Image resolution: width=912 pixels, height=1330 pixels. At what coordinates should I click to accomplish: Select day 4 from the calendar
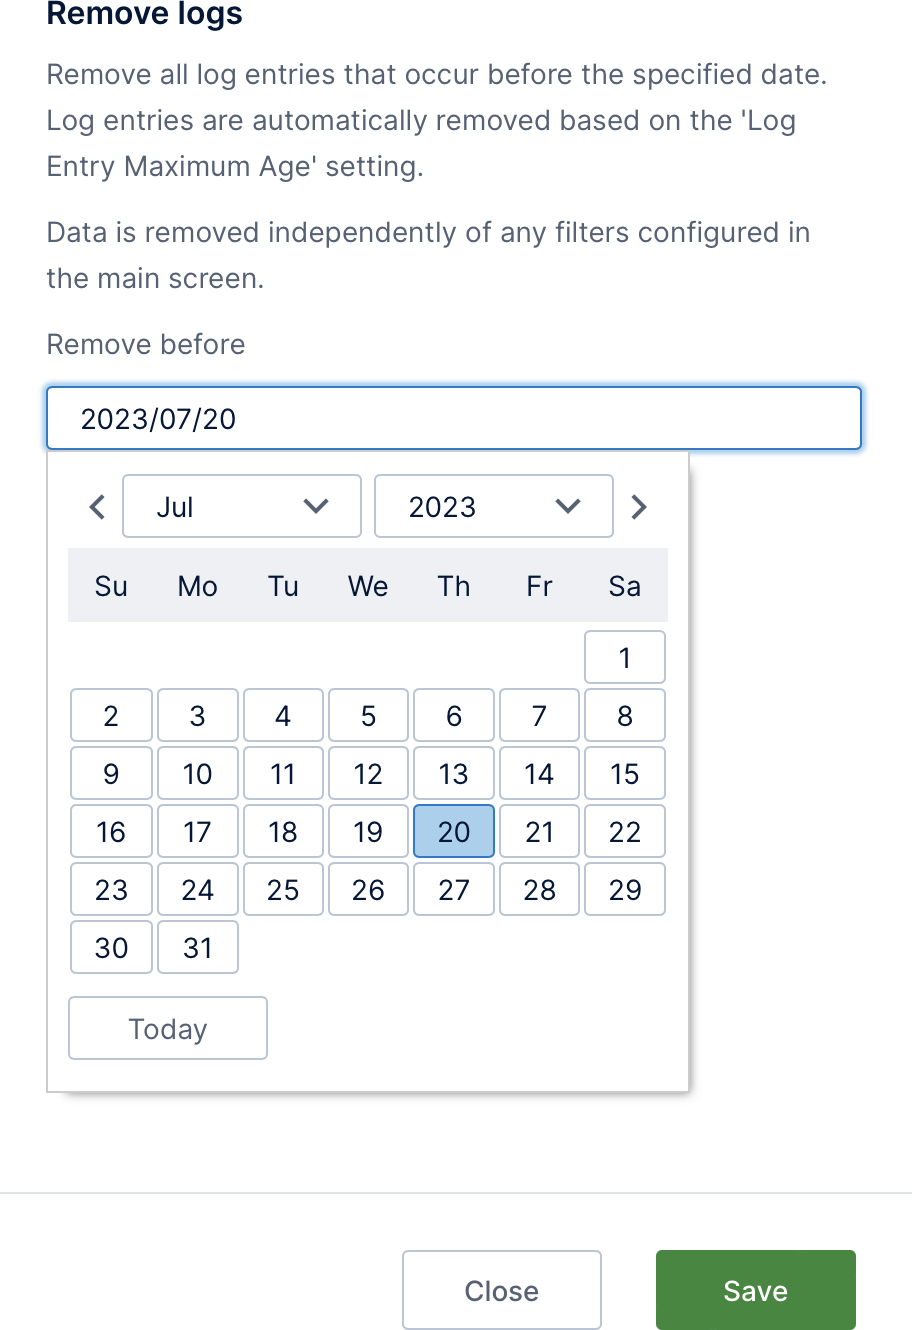pos(282,715)
